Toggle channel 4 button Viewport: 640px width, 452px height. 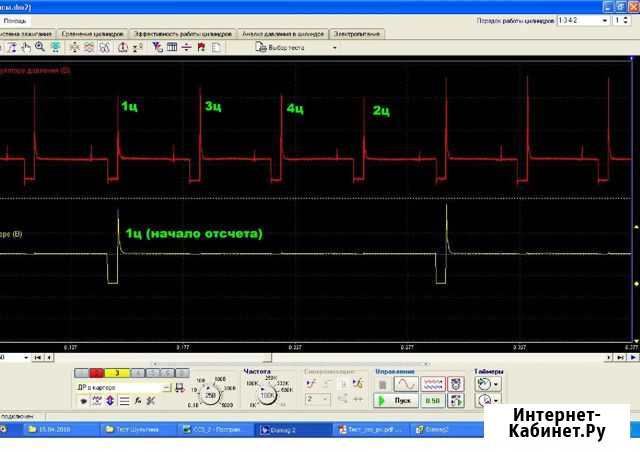click(138, 373)
